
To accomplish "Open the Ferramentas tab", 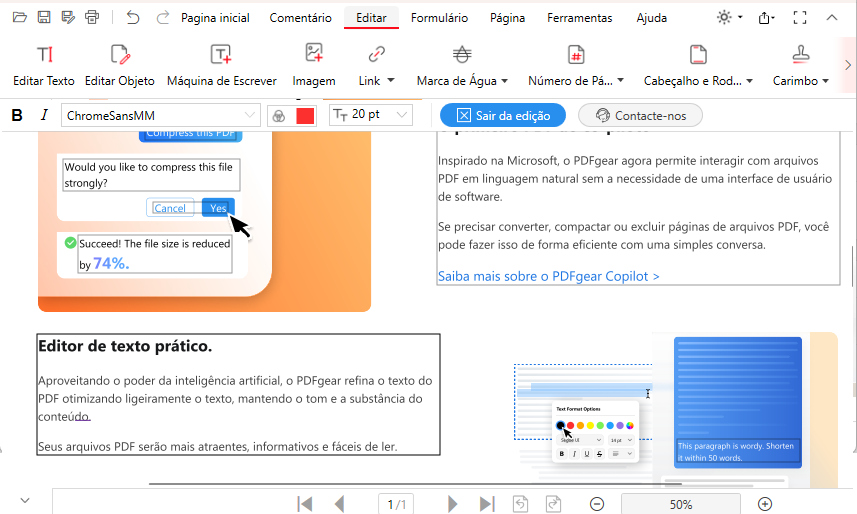I will pos(579,18).
